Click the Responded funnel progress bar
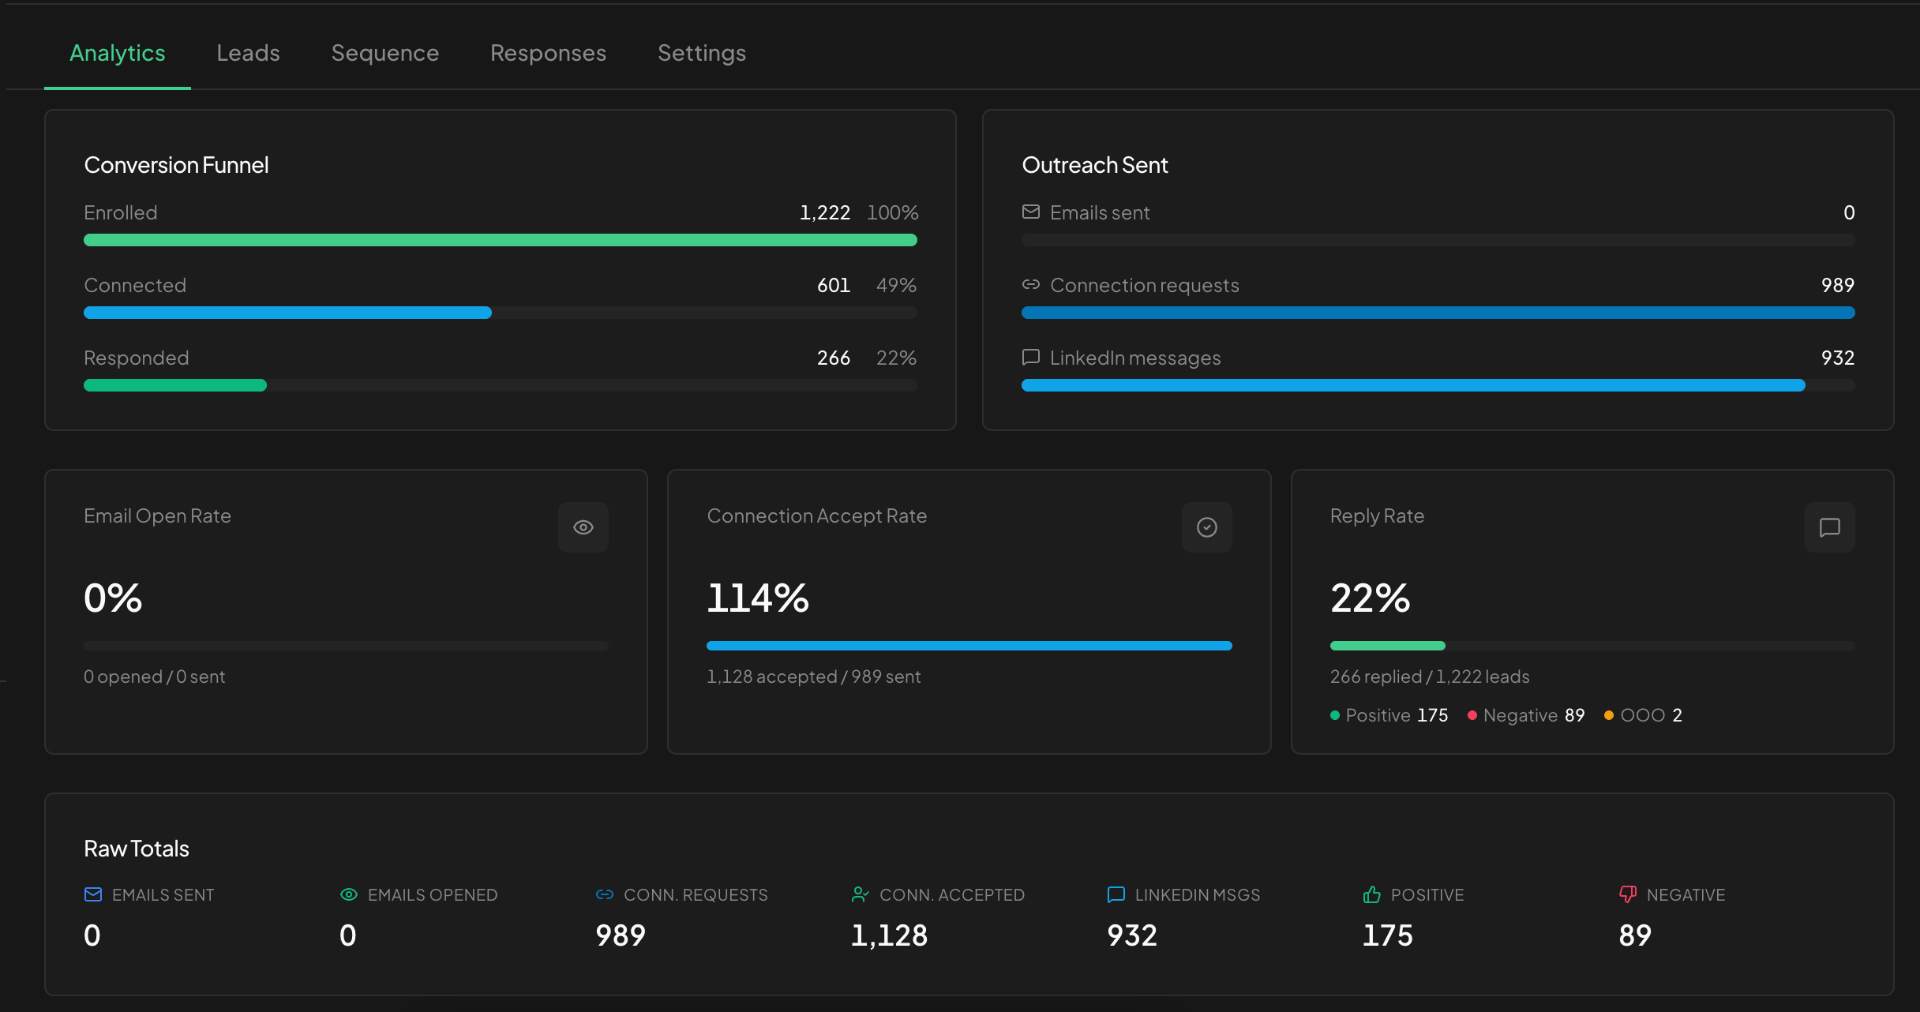The height and width of the screenshot is (1012, 1920). coord(500,385)
